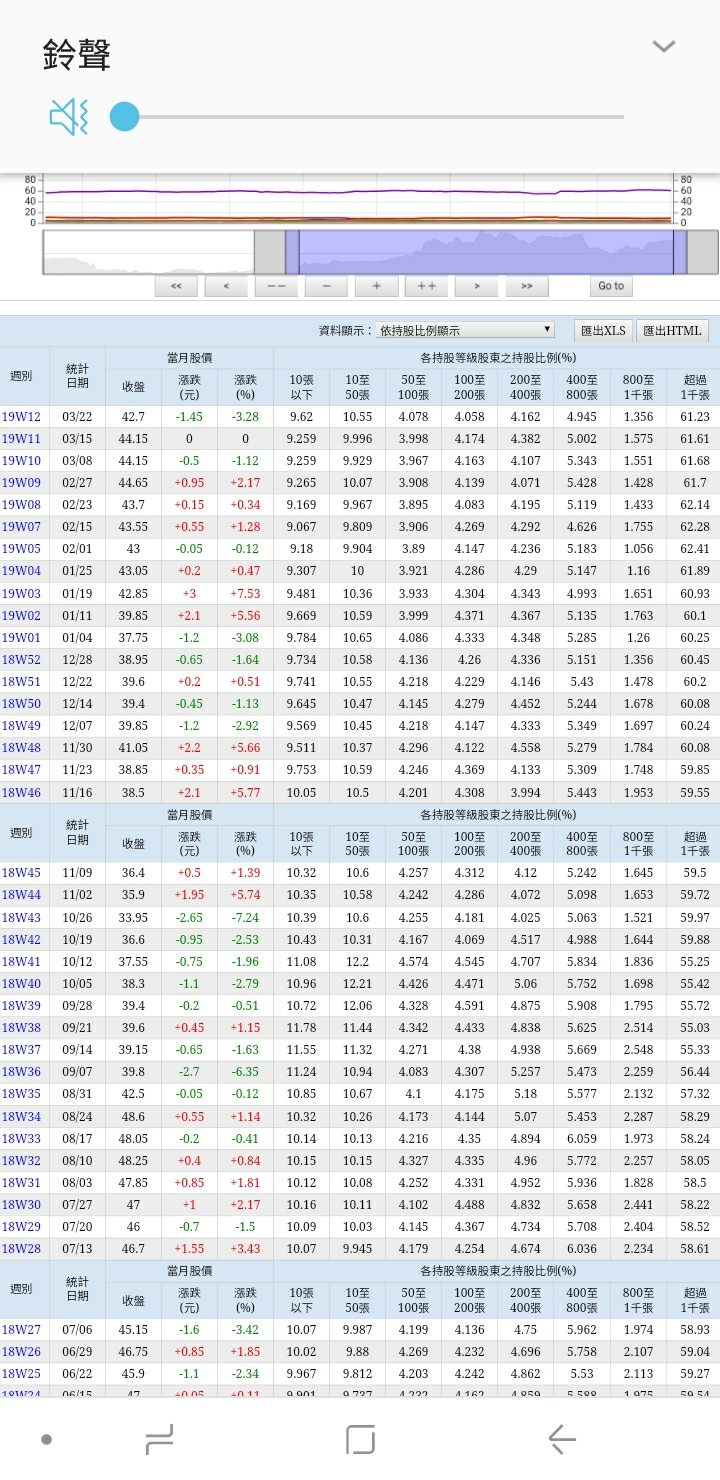Click the single plus zoom button
The height and width of the screenshot is (1480, 720).
coord(376,286)
